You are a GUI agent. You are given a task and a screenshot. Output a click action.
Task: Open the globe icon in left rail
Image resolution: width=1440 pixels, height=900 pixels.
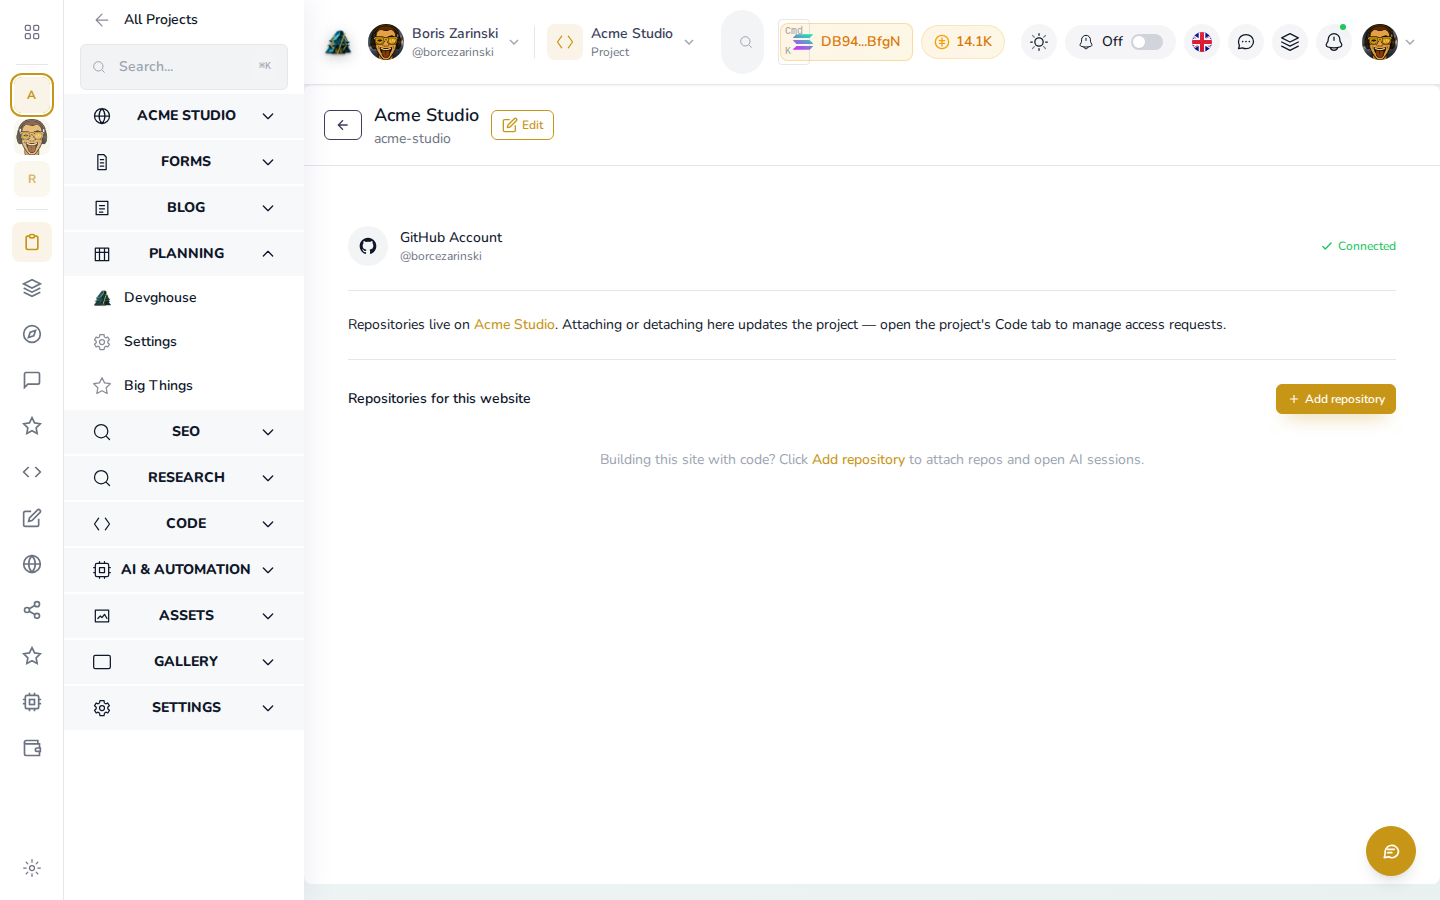point(32,564)
